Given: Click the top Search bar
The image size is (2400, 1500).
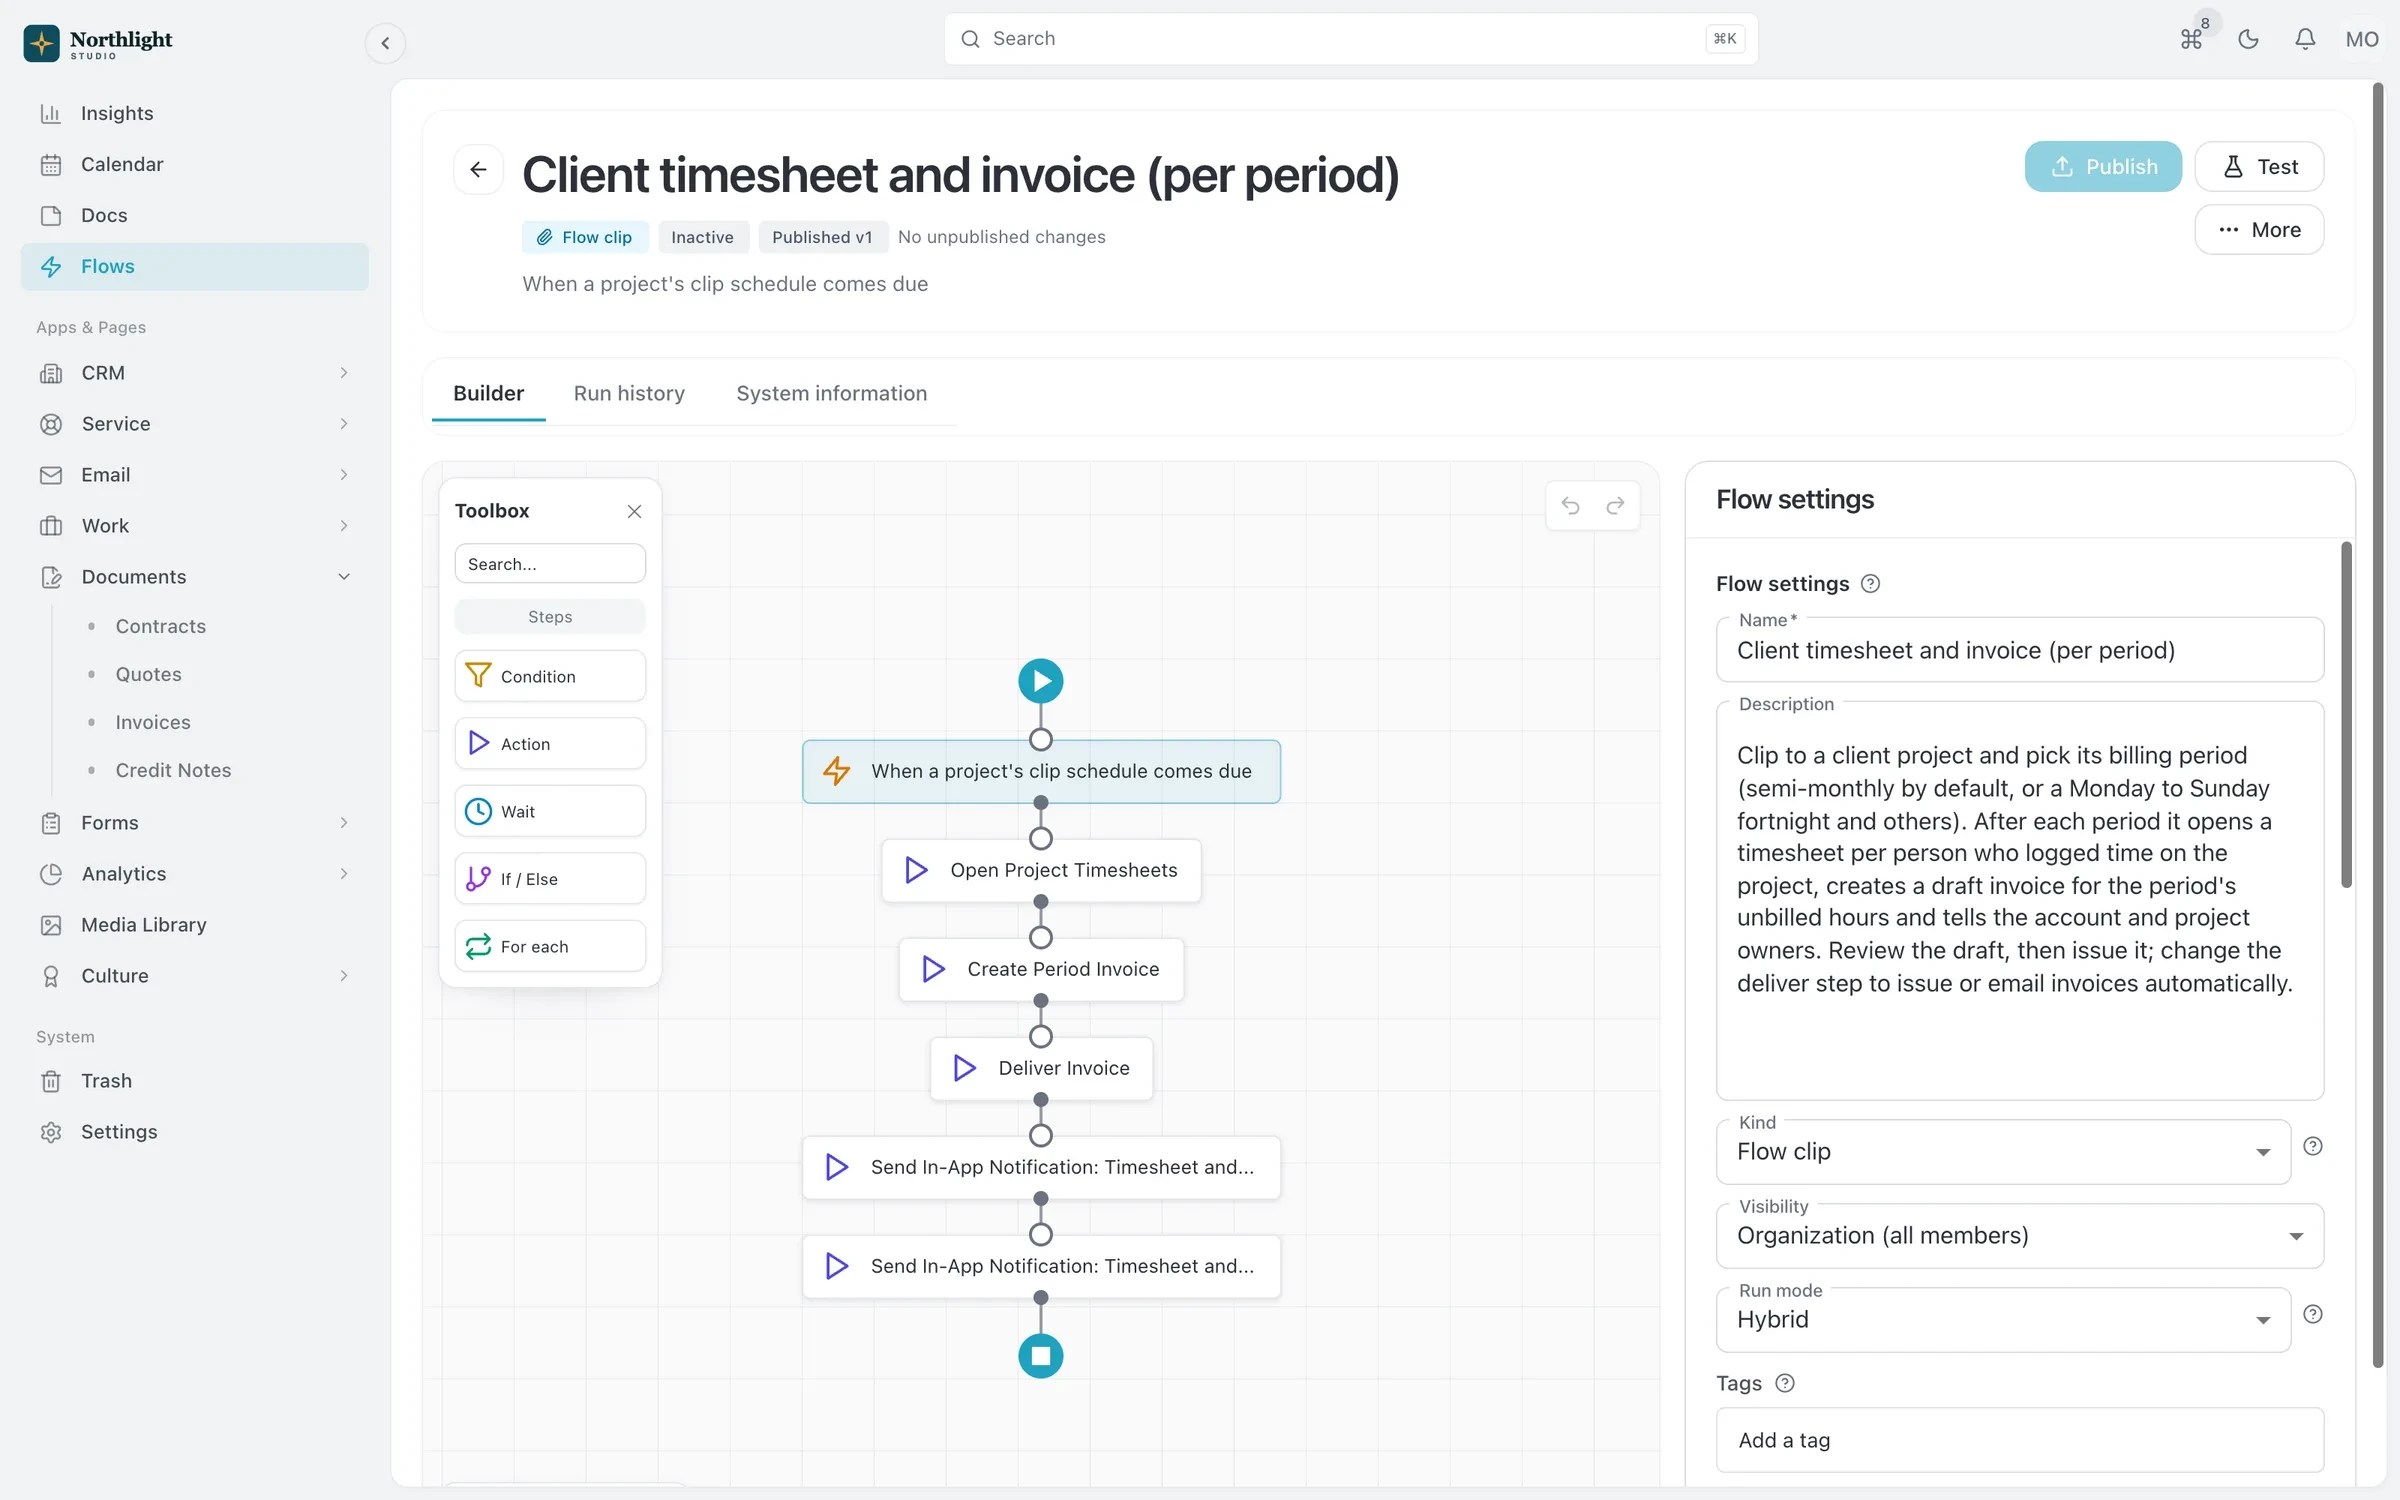Looking at the screenshot, I should click(1351, 39).
